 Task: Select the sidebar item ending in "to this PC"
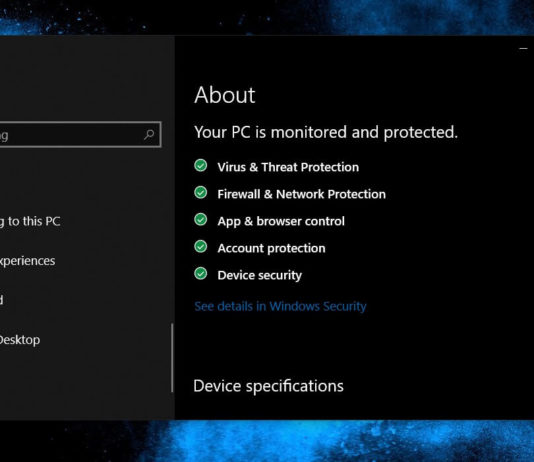(30, 222)
